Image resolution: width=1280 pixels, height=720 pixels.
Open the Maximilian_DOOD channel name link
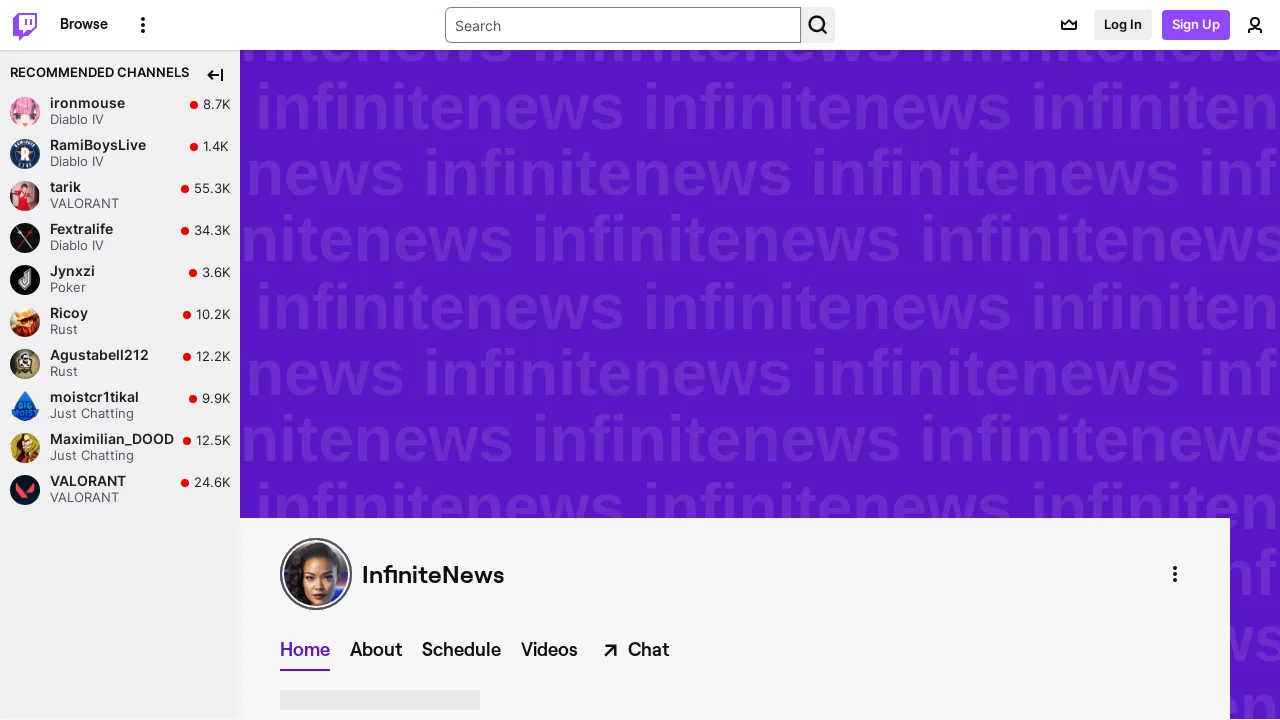click(x=112, y=439)
